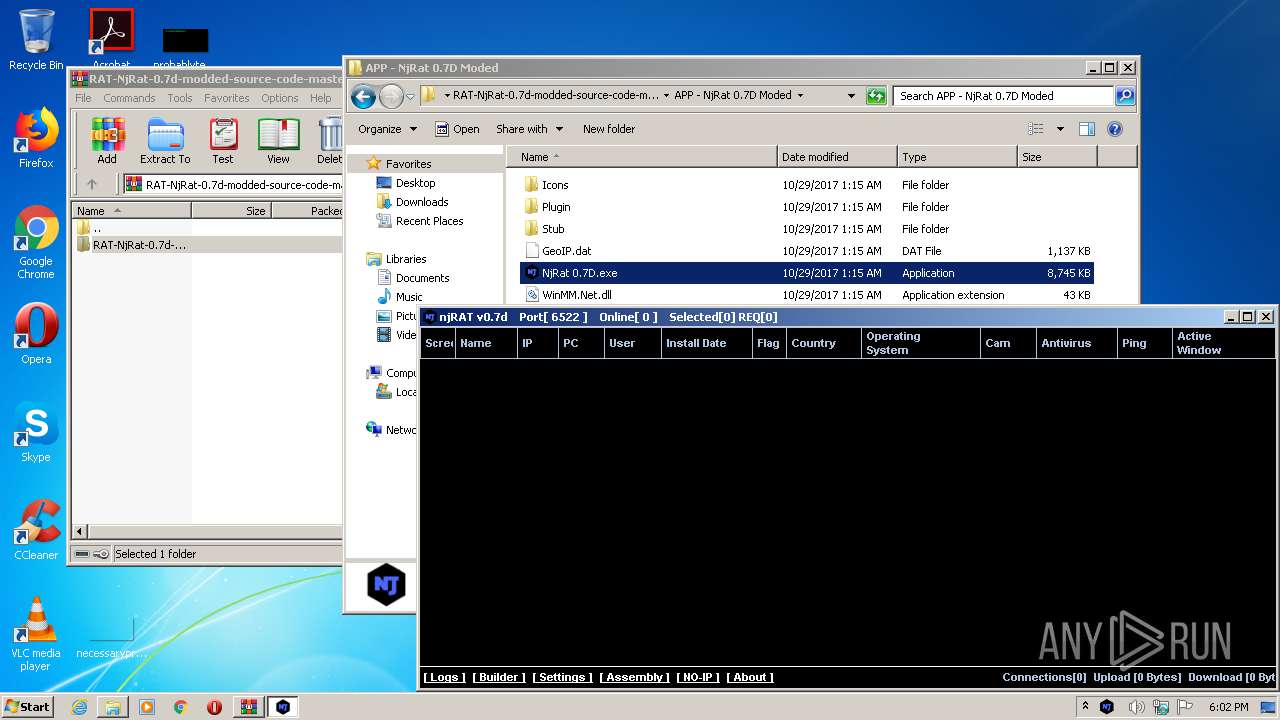Image resolution: width=1280 pixels, height=720 pixels.
Task: Click [ Assembly ] in njRAT
Action: click(635, 677)
